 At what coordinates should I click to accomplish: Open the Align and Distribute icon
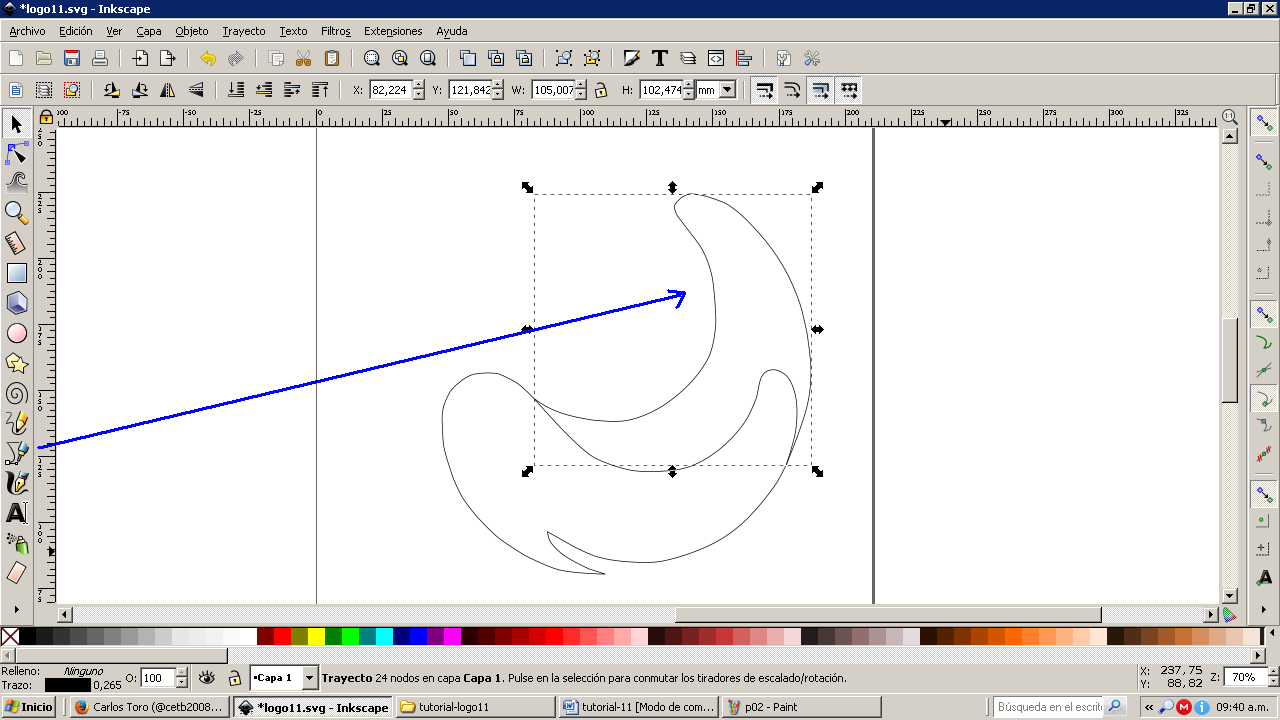744,58
